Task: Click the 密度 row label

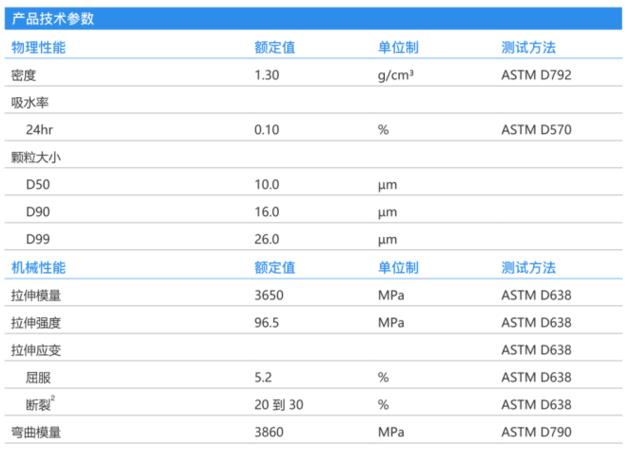Action: pyautogui.click(x=23, y=76)
